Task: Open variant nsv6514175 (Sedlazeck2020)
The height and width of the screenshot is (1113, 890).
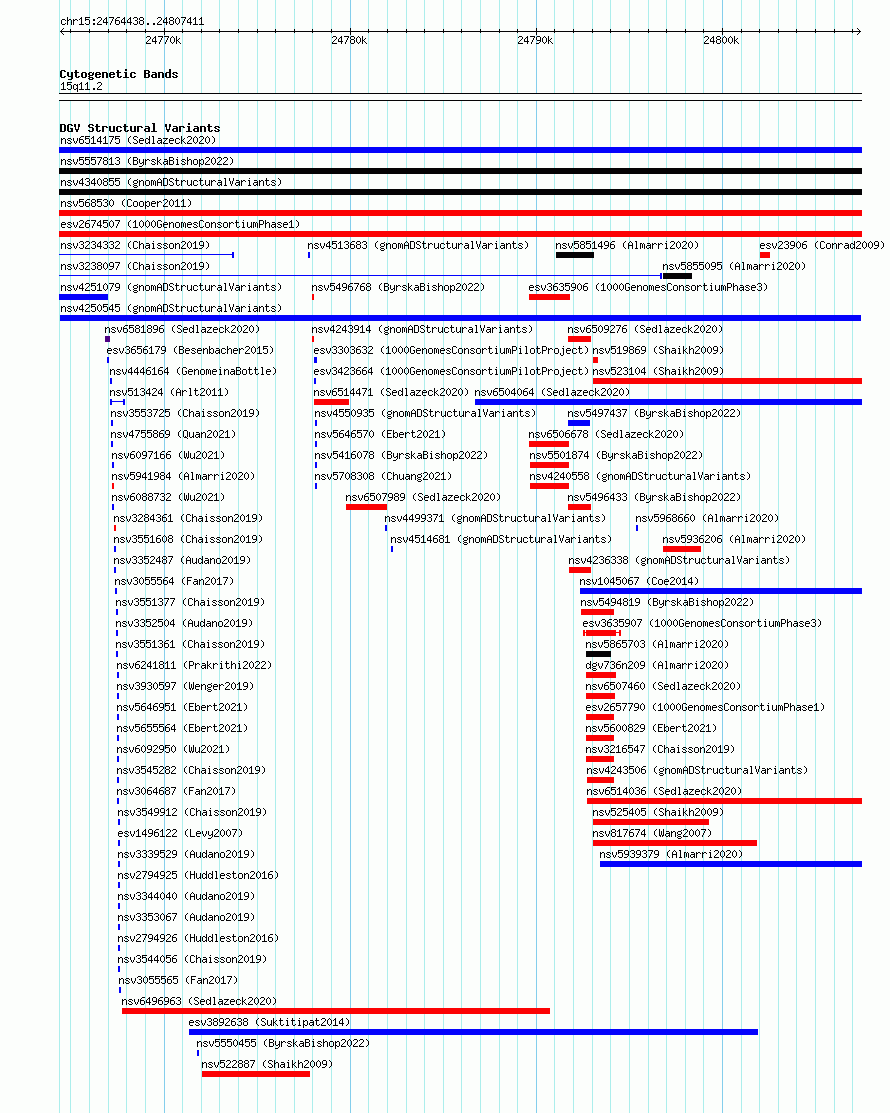Action: tap(138, 141)
